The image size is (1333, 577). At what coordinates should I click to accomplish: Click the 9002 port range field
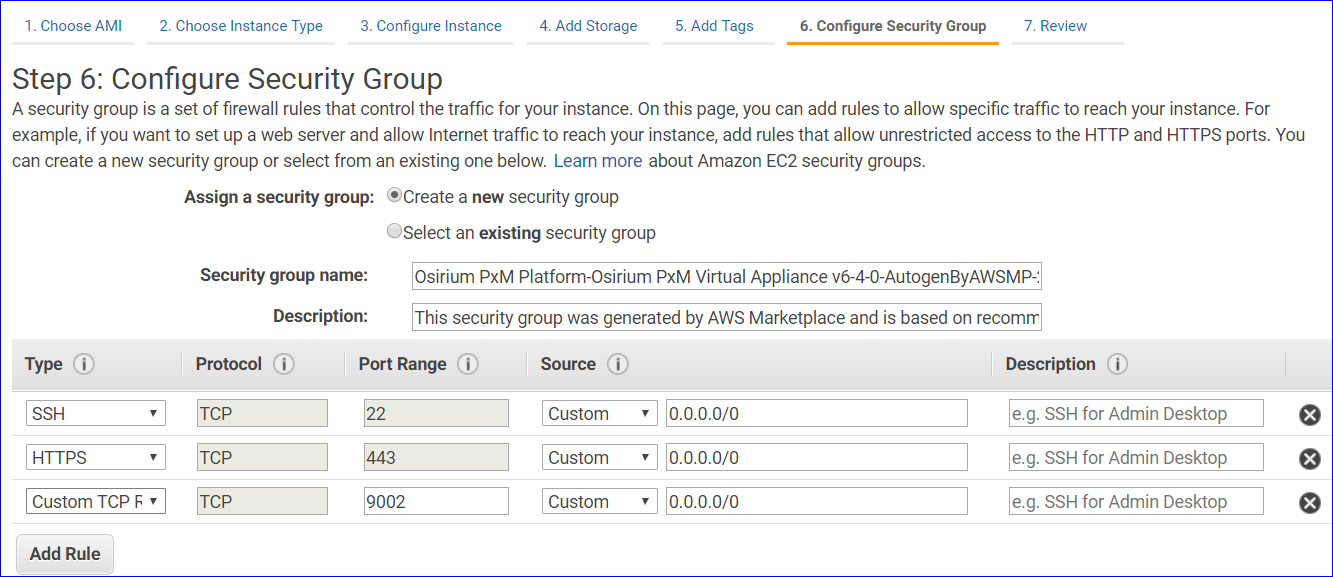pos(436,502)
